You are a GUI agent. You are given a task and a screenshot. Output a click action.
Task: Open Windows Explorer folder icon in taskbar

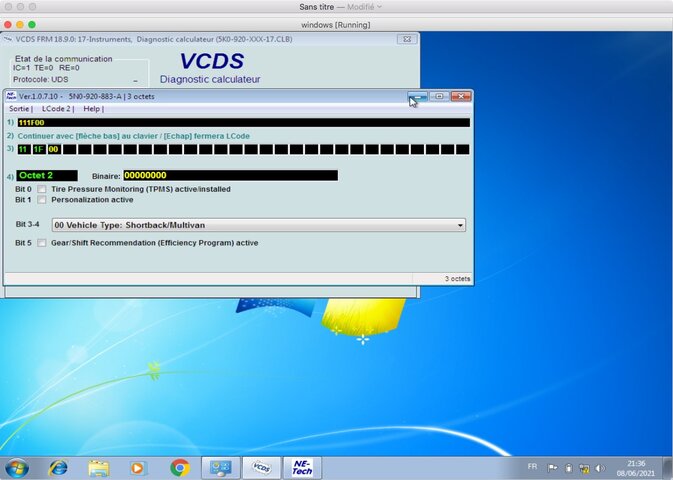[99, 468]
